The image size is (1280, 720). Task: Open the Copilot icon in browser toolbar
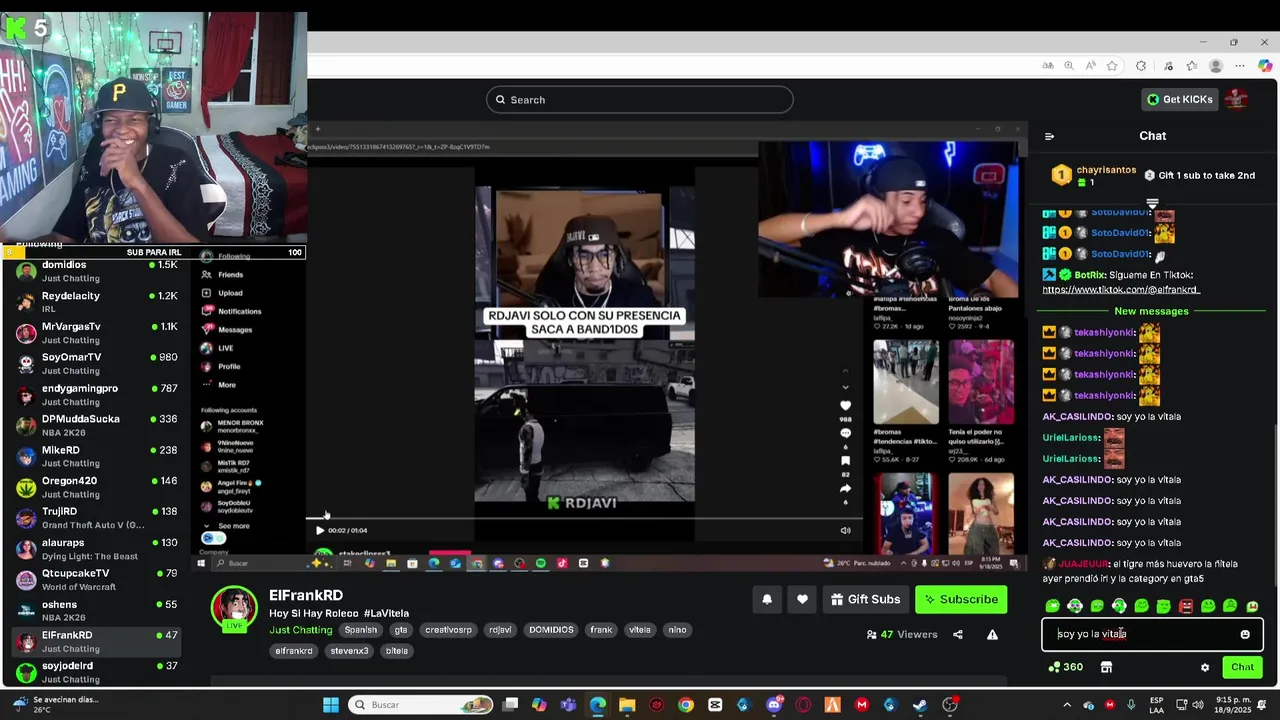[x=1265, y=66]
